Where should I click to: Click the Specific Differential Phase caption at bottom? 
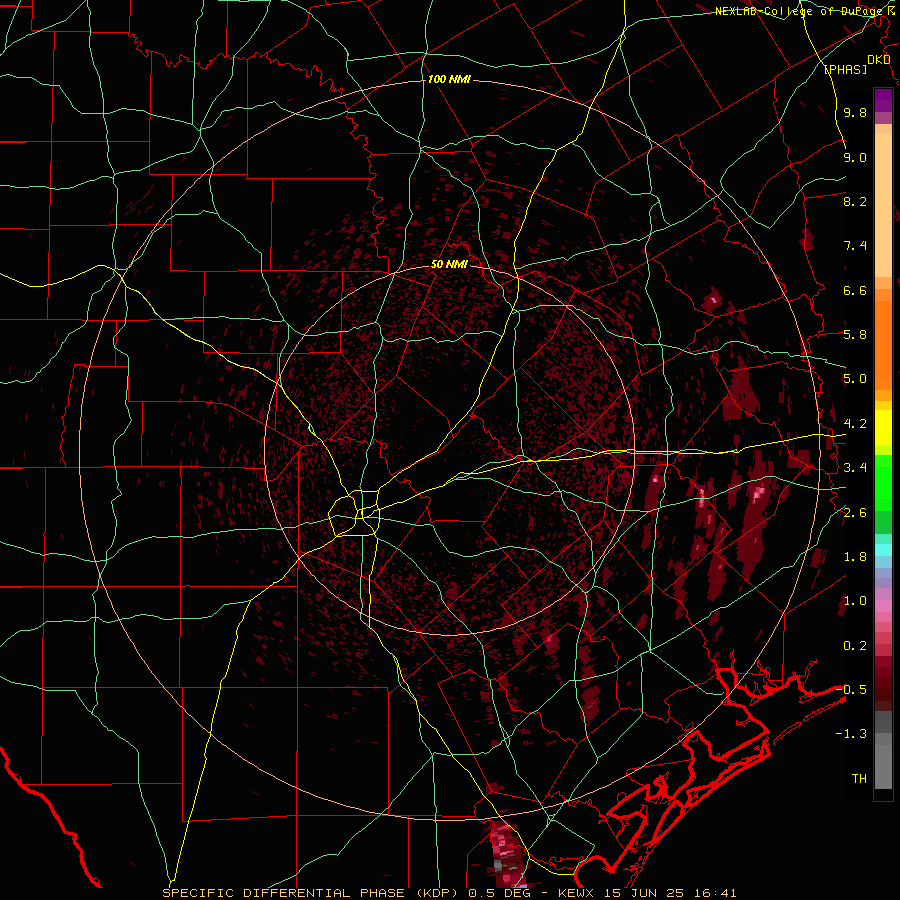pos(449,893)
